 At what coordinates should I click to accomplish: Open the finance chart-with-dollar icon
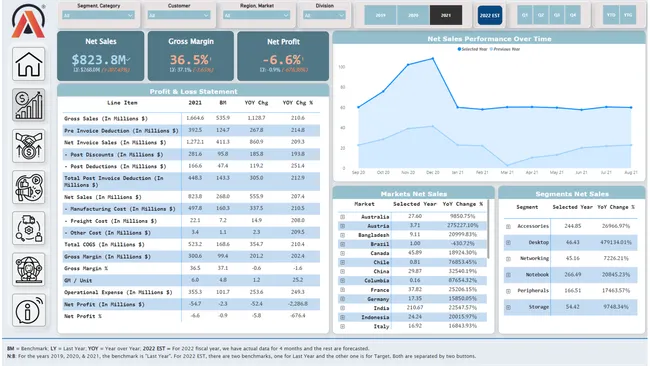[x=28, y=105]
